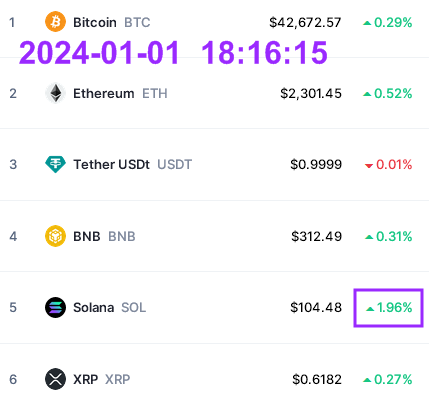The width and height of the screenshot is (429, 401).
Task: Select the Tether USDt name
Action: pos(111,165)
